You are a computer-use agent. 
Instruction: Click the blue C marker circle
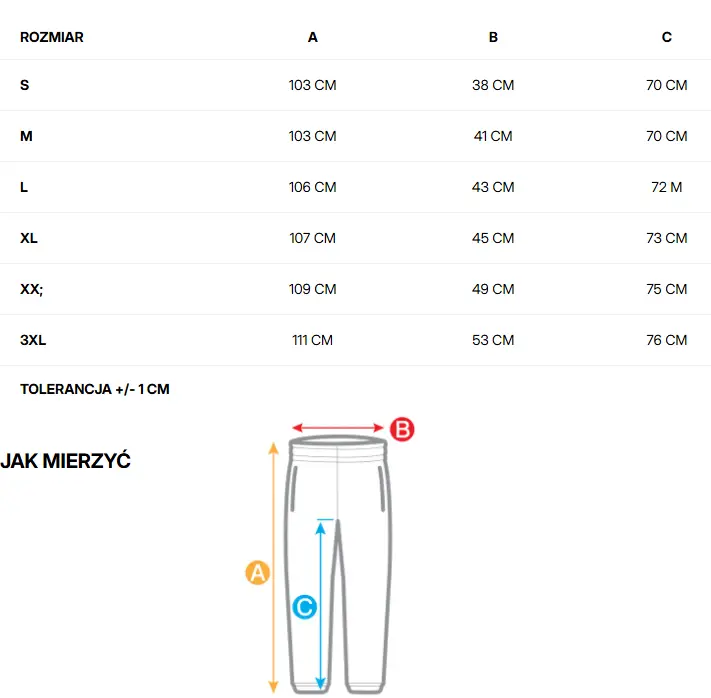coord(305,607)
